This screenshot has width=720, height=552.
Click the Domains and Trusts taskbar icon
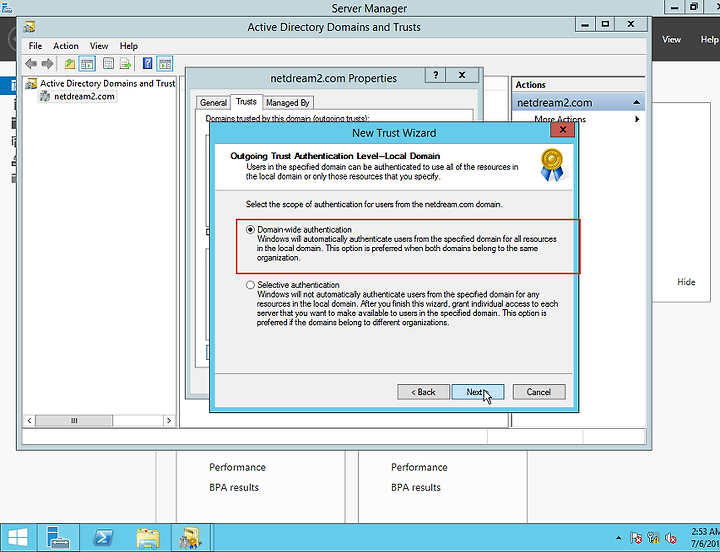(x=191, y=537)
